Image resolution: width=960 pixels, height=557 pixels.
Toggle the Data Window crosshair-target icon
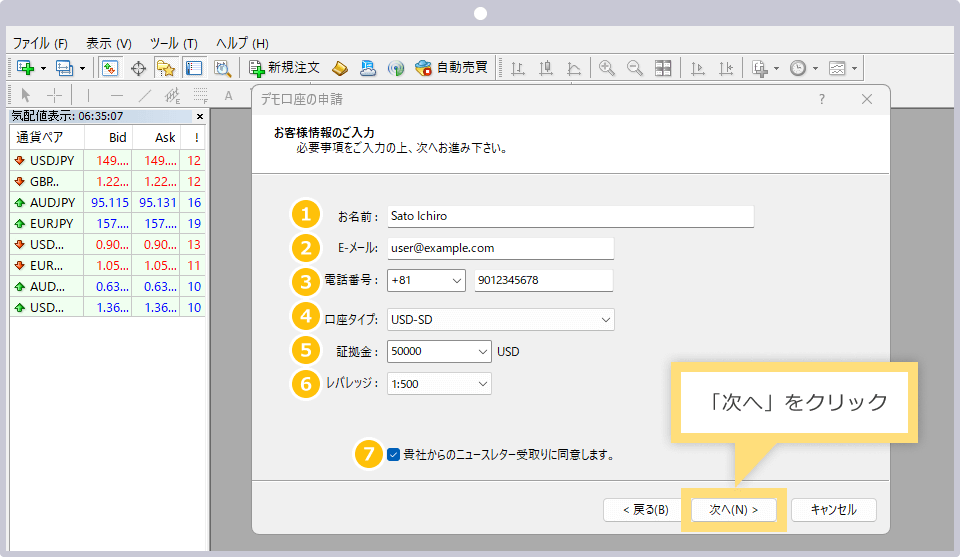[x=138, y=68]
